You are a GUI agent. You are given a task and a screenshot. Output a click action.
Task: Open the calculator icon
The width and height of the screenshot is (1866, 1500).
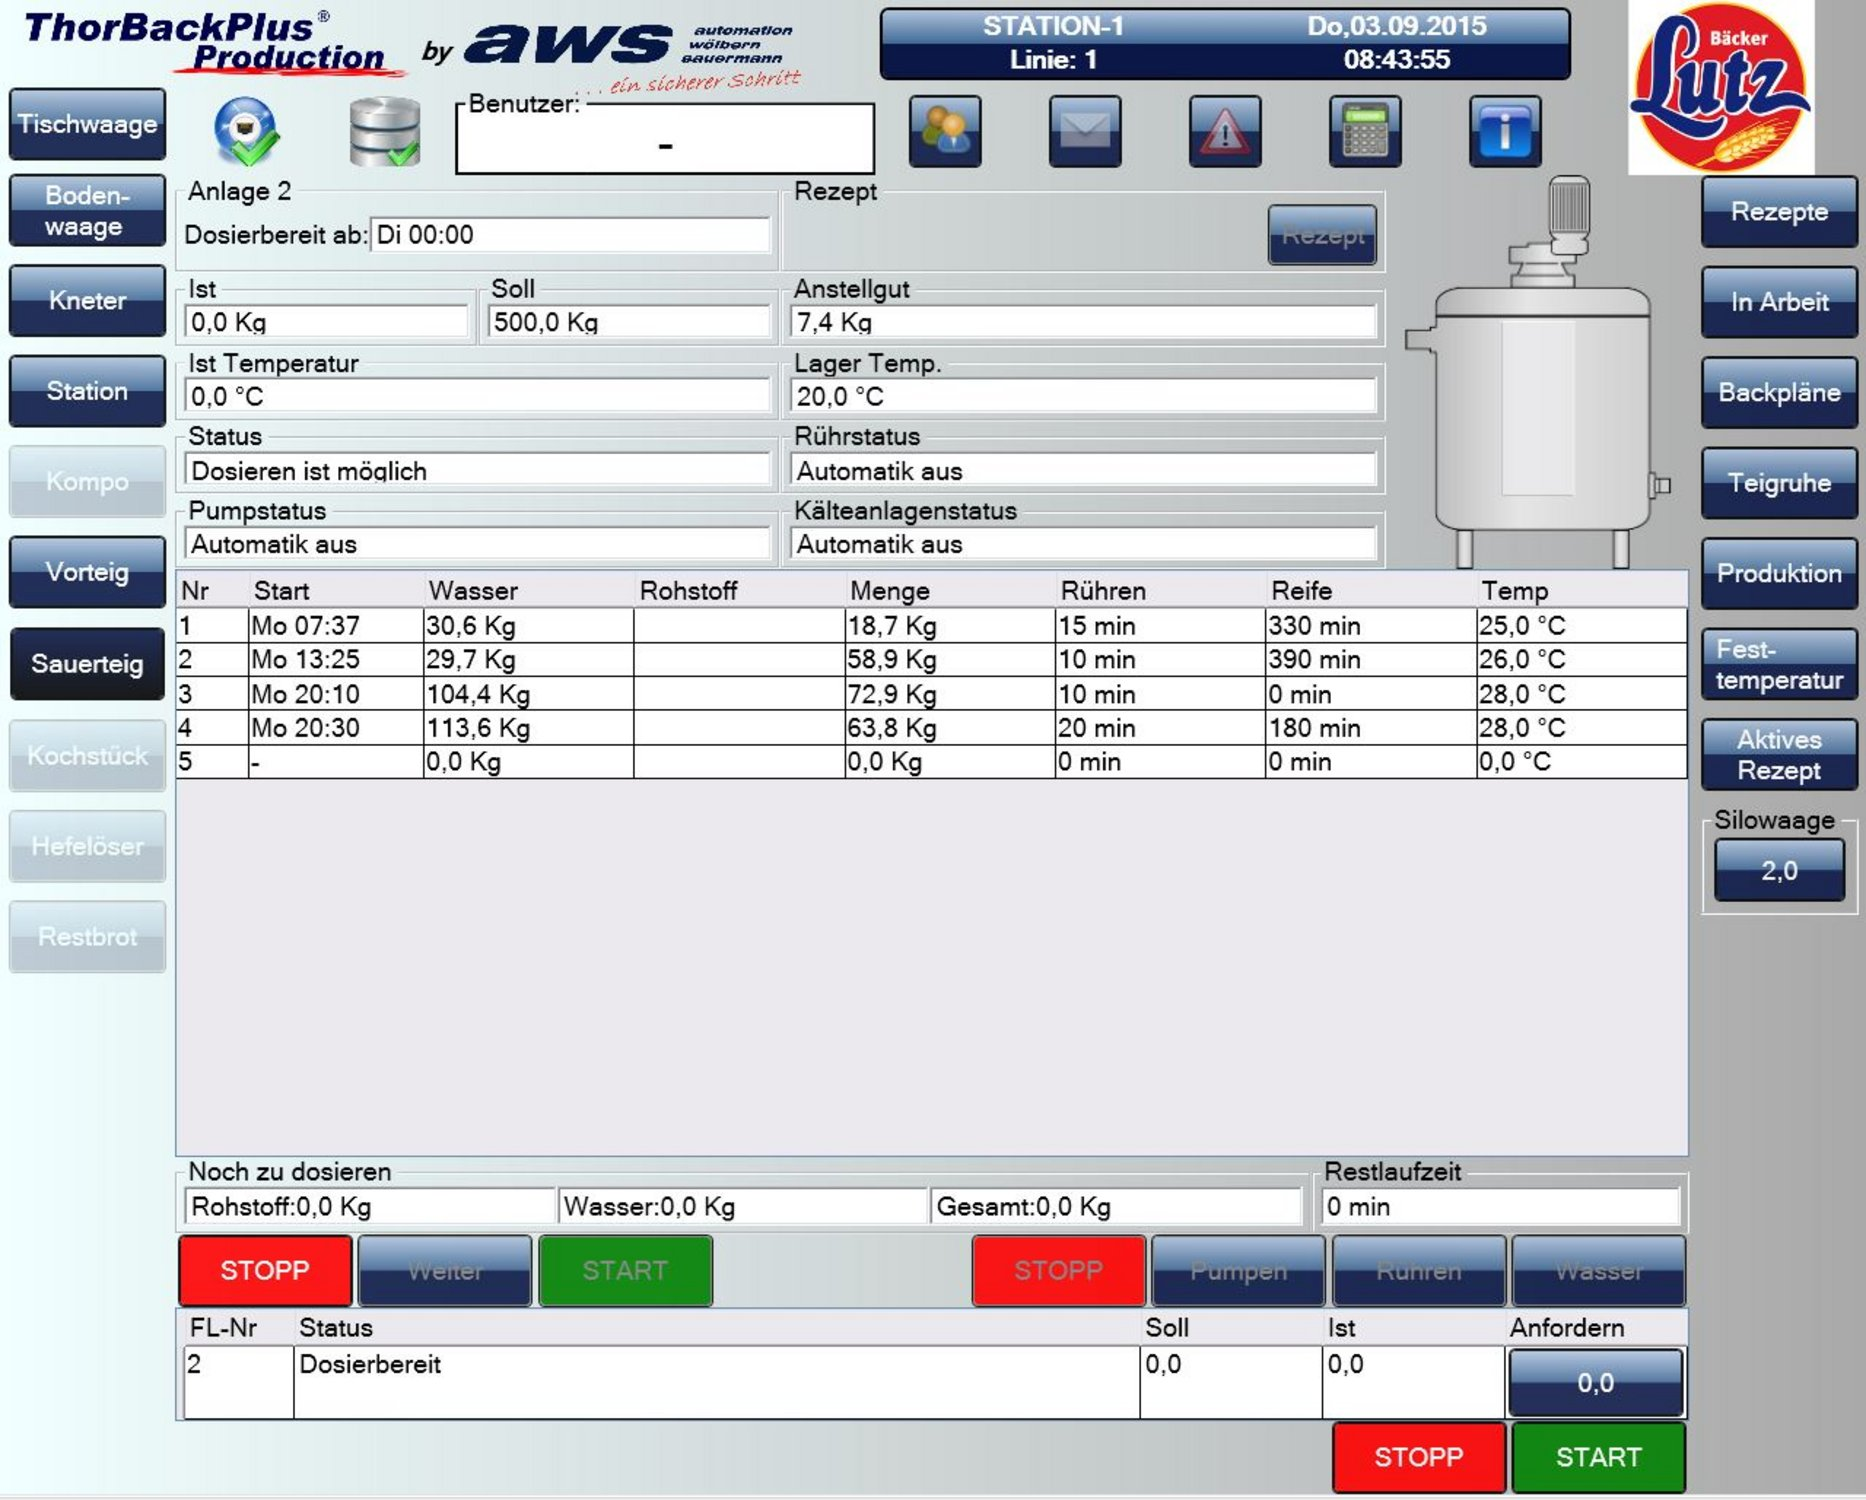pyautogui.click(x=1364, y=132)
